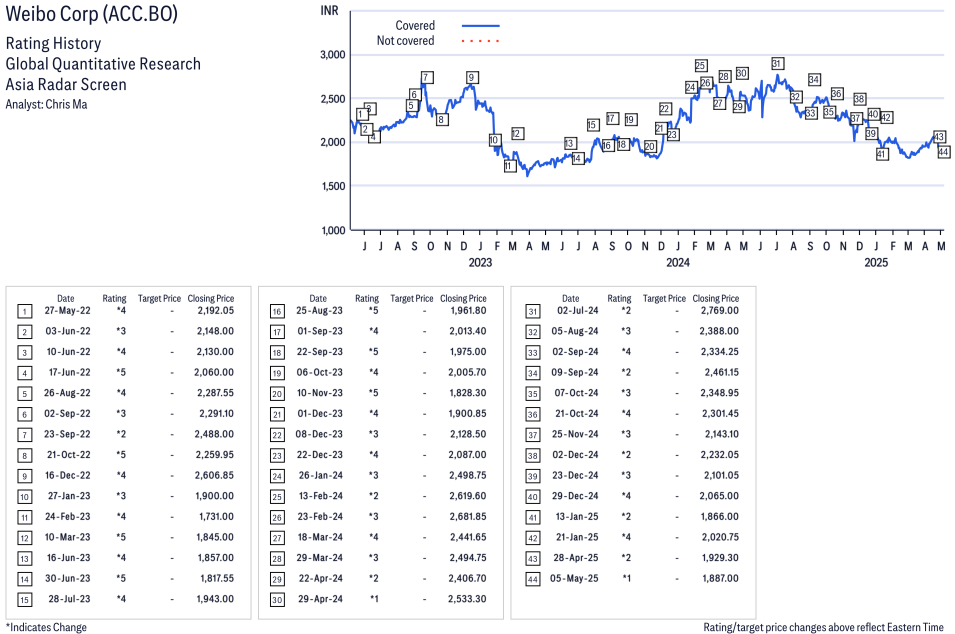This screenshot has height=634, width=955.
Task: Click chart marker 30 on the graph
Action: point(742,73)
